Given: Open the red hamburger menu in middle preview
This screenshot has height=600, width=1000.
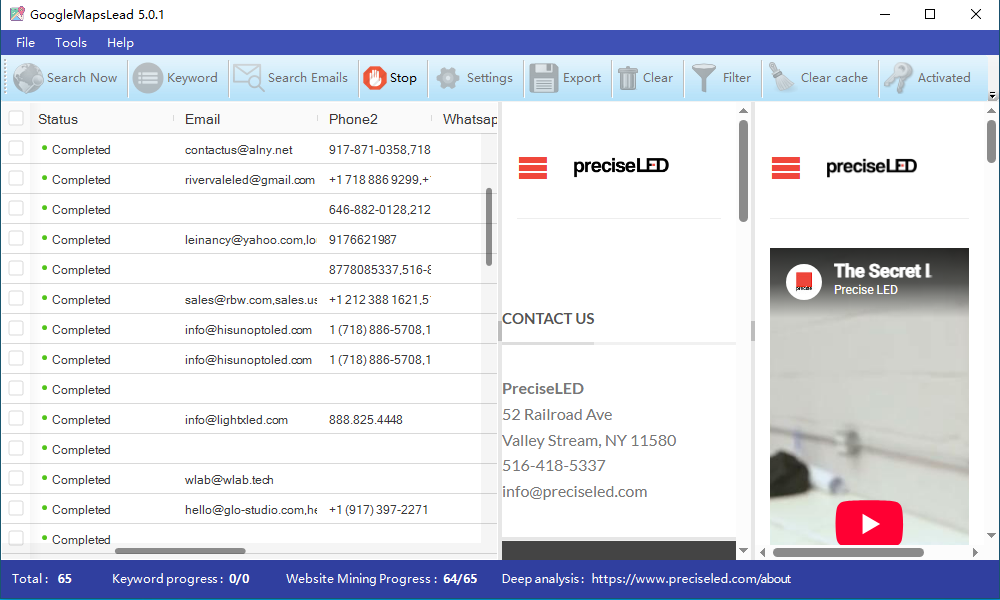Looking at the screenshot, I should [x=533, y=168].
